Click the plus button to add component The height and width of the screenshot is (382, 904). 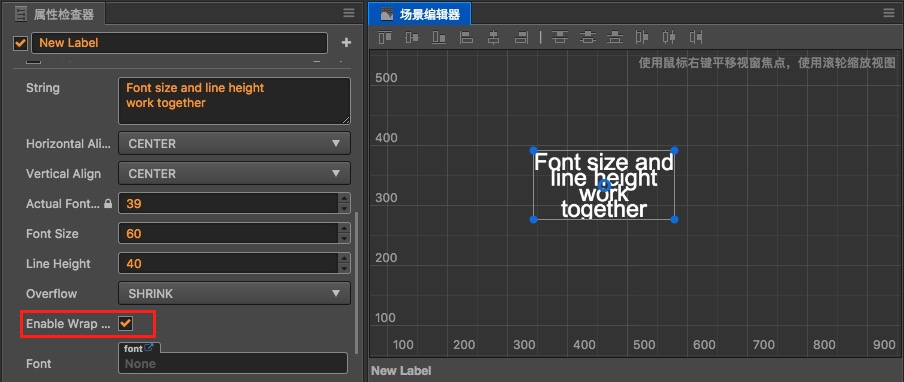pyautogui.click(x=346, y=43)
